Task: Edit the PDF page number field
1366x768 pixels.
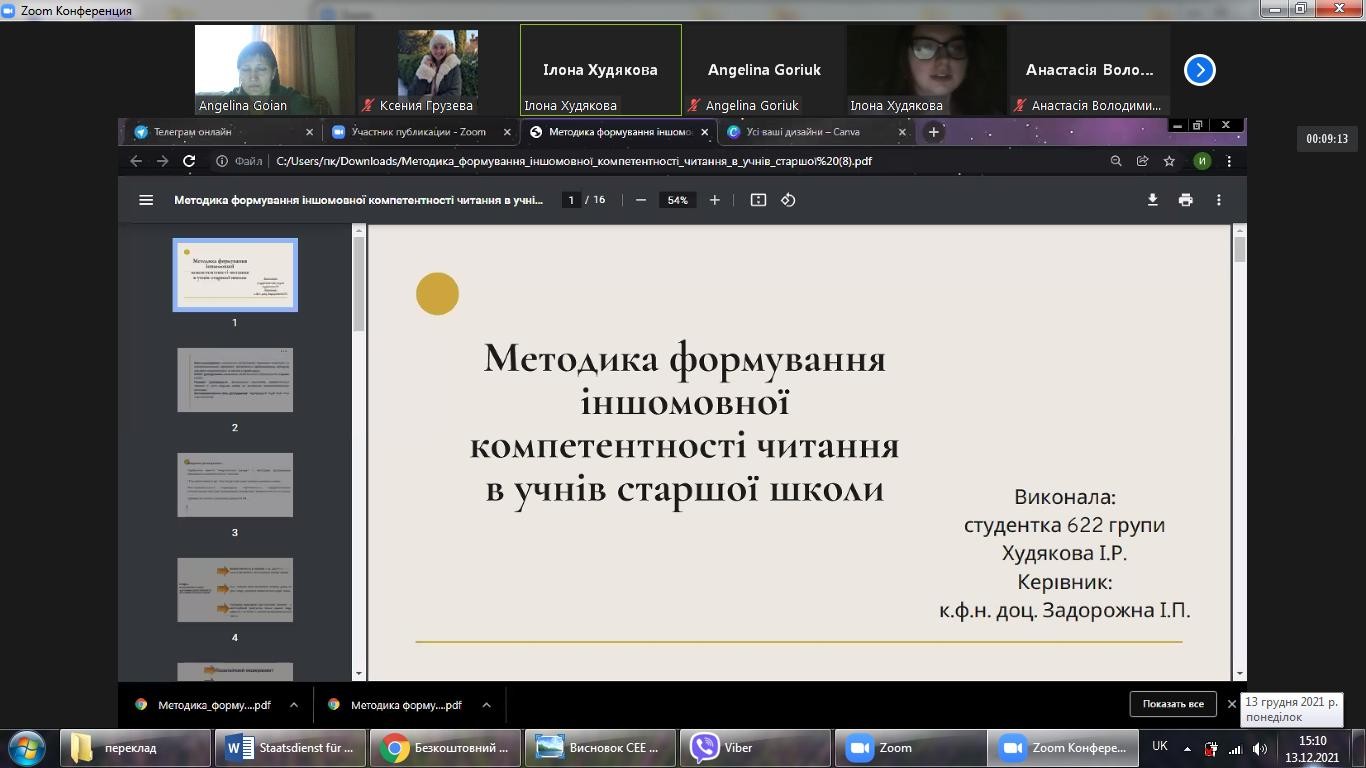Action: point(571,200)
